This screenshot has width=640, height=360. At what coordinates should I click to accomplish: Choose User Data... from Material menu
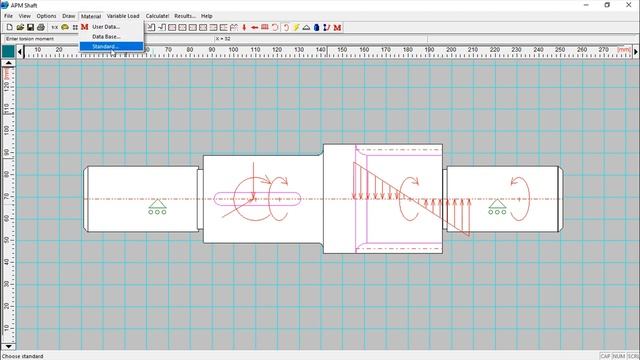tap(111, 27)
